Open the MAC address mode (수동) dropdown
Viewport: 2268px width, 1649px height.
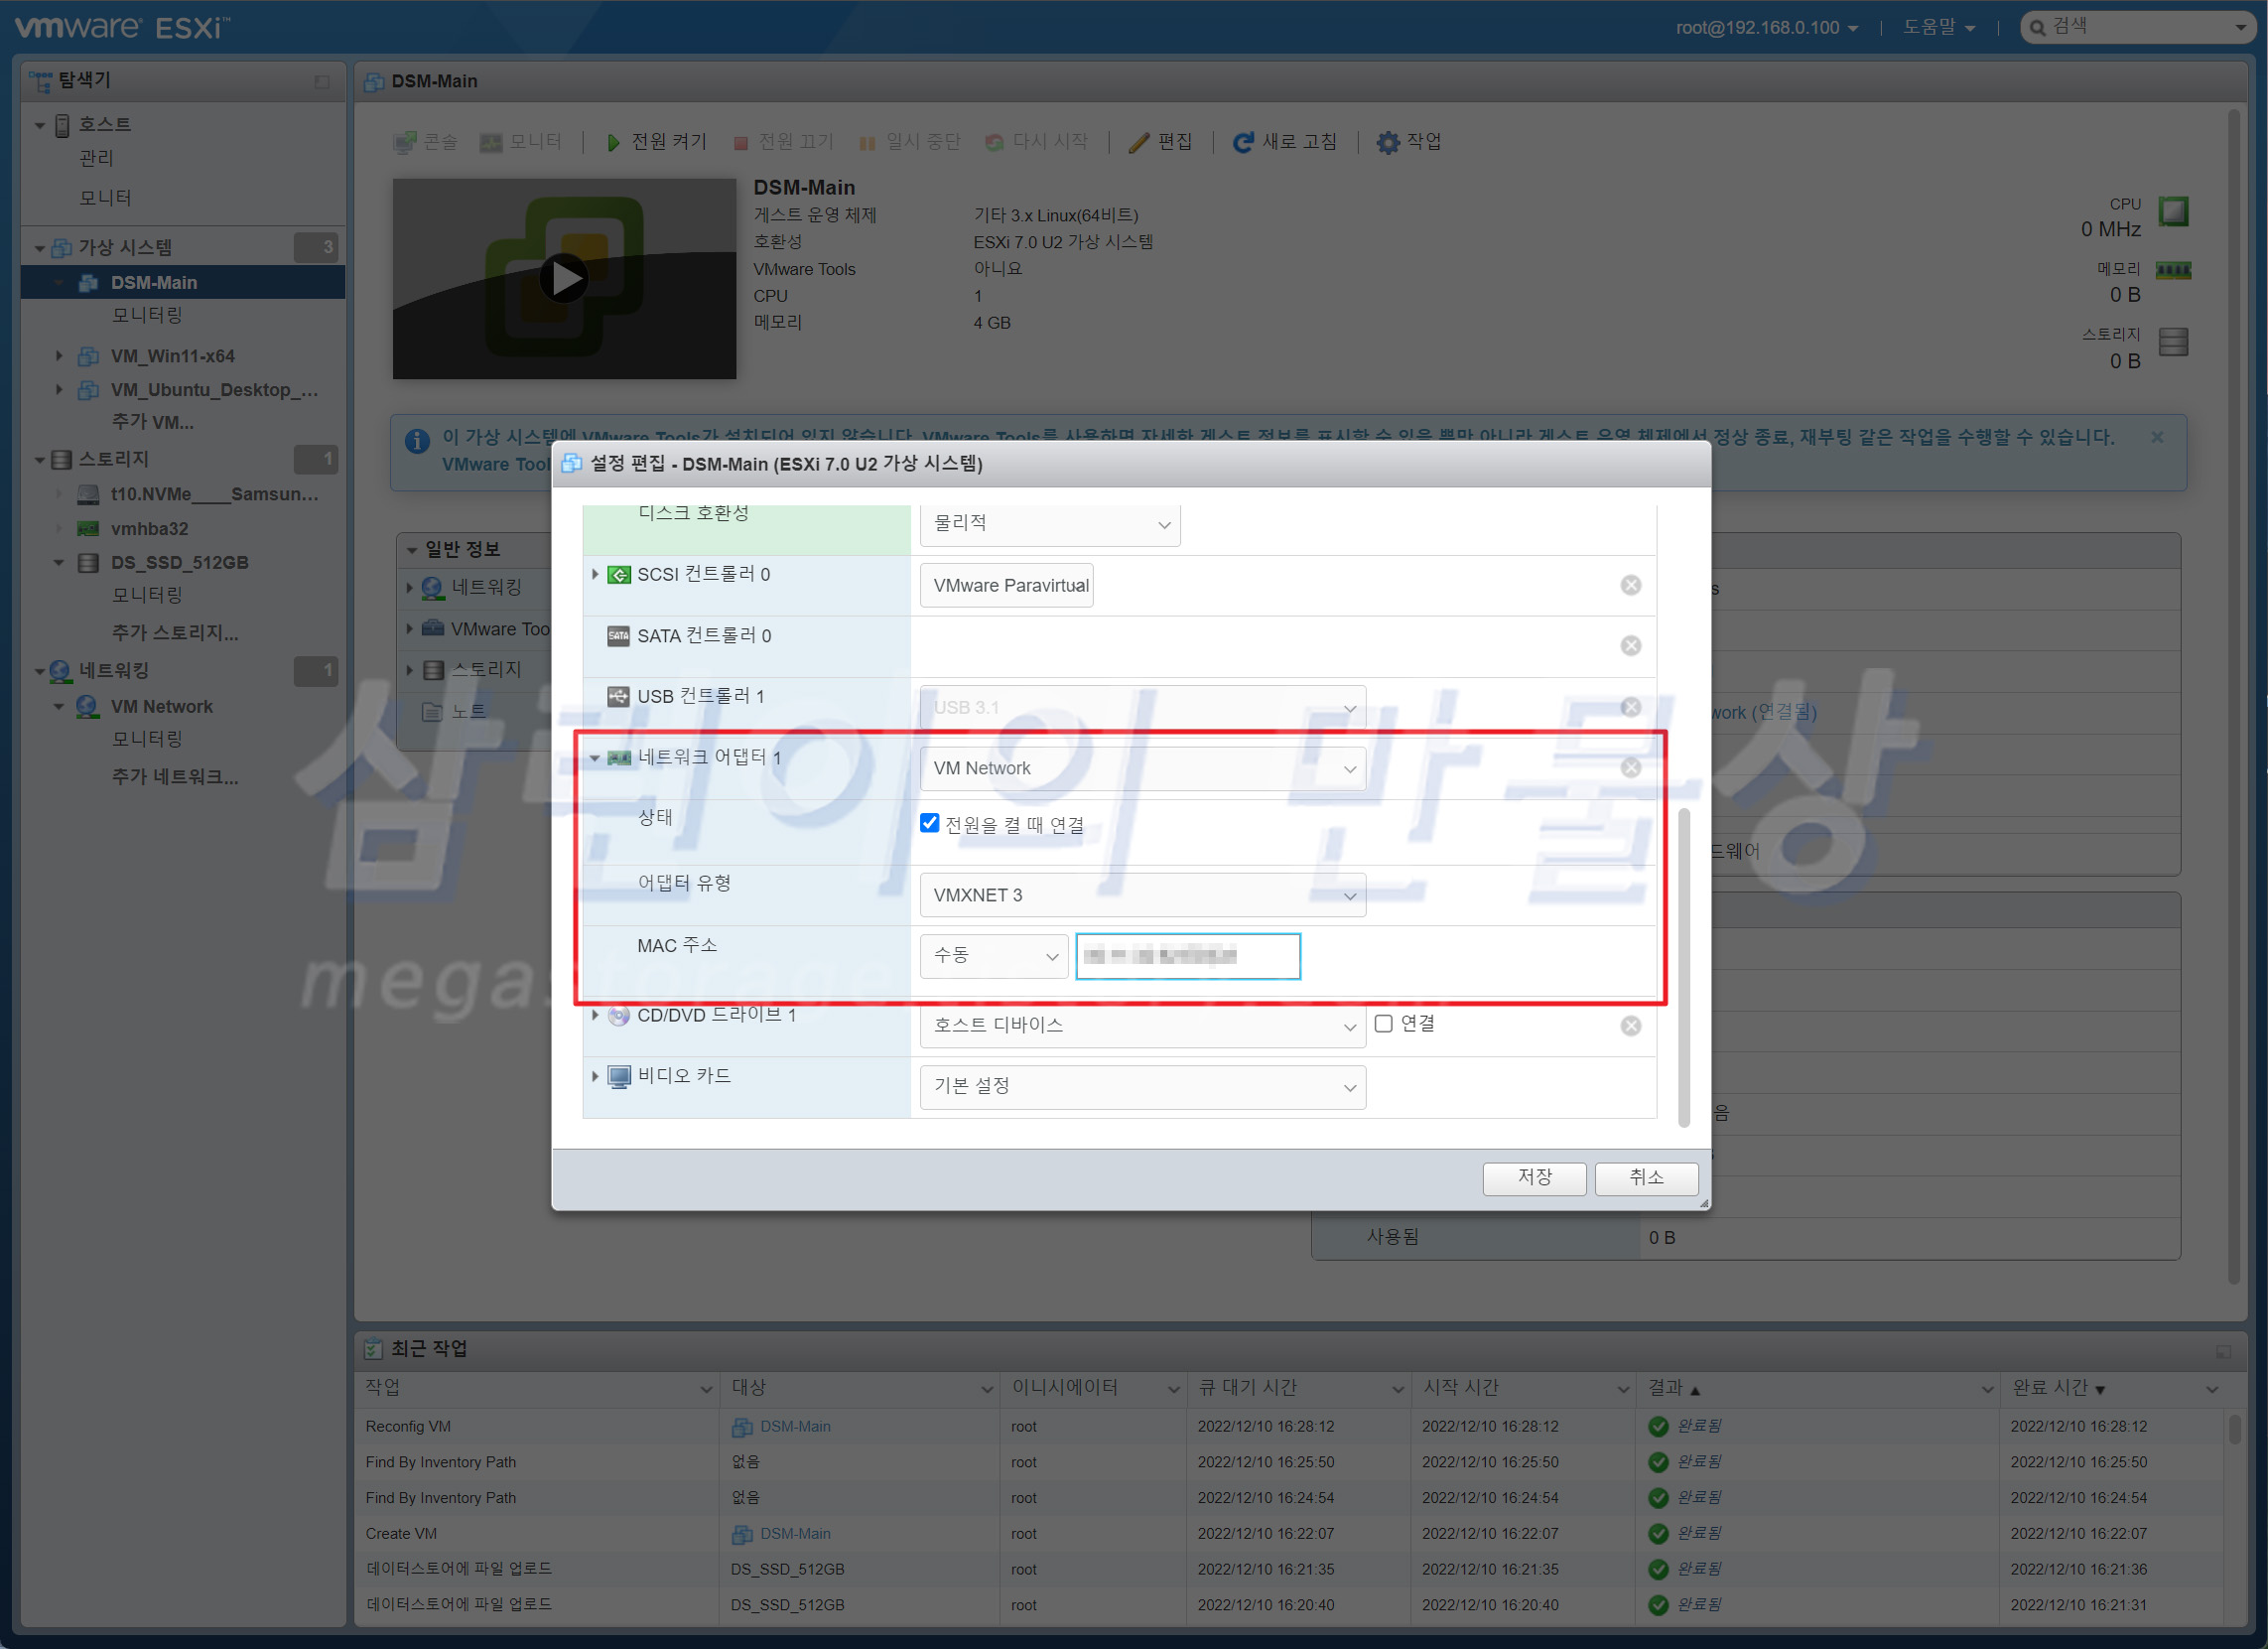tap(993, 956)
